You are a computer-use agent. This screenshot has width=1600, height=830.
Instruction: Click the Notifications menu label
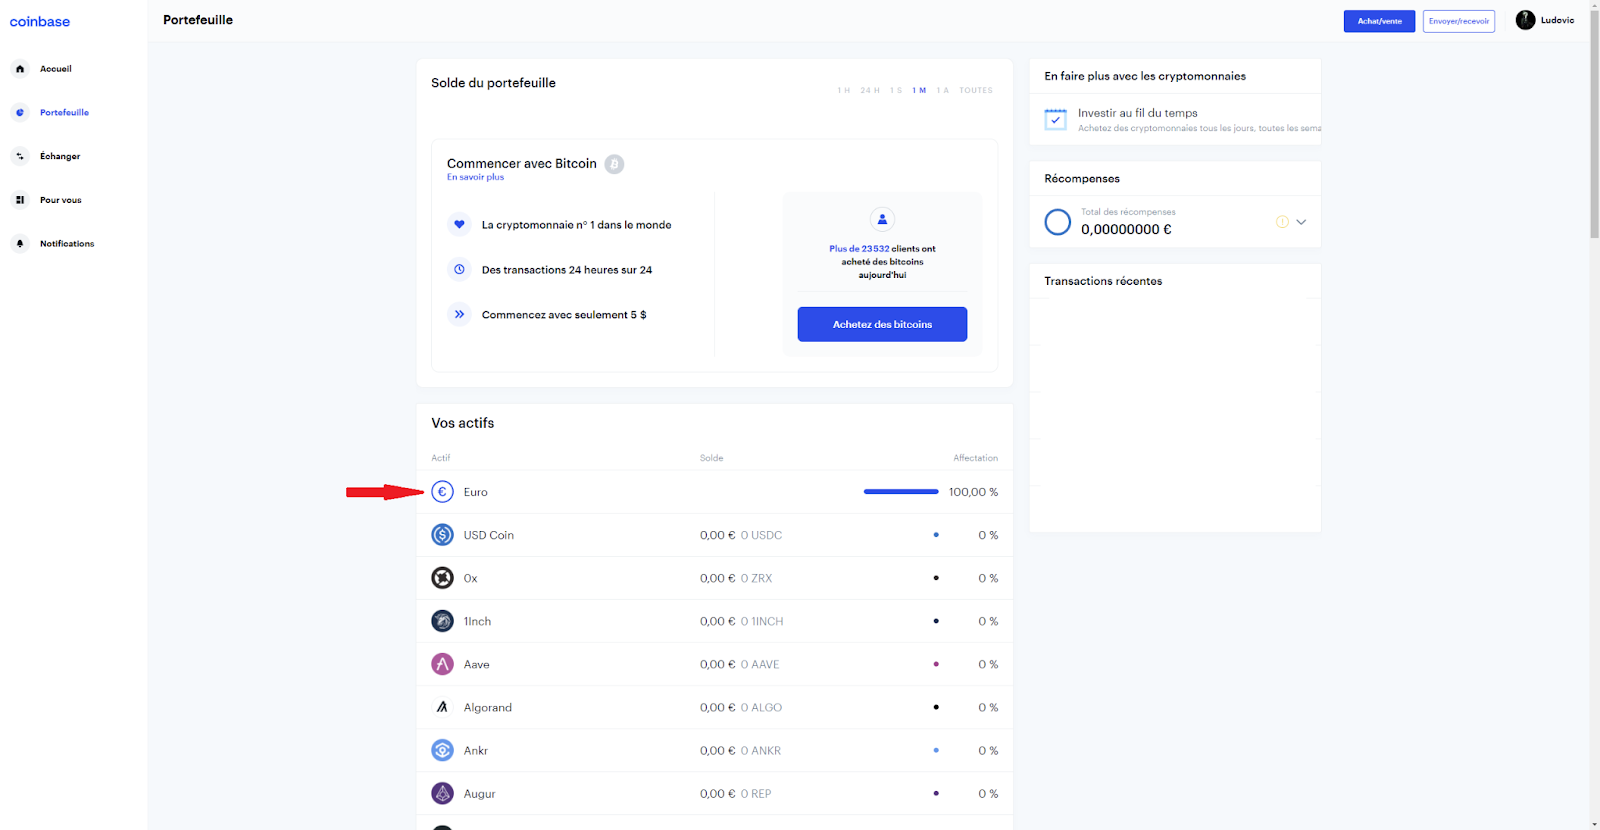[x=67, y=244]
